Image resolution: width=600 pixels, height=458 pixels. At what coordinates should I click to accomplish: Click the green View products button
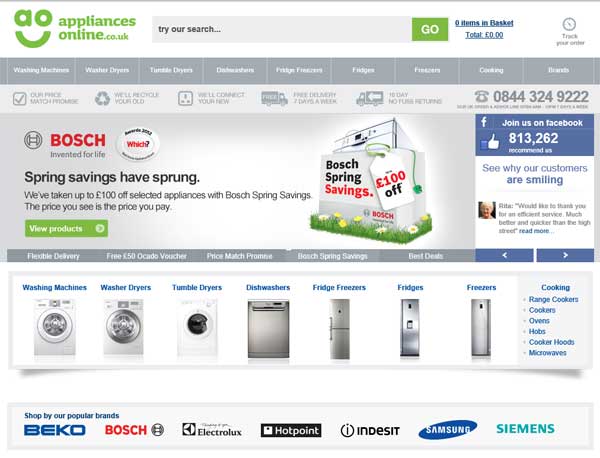[66, 228]
